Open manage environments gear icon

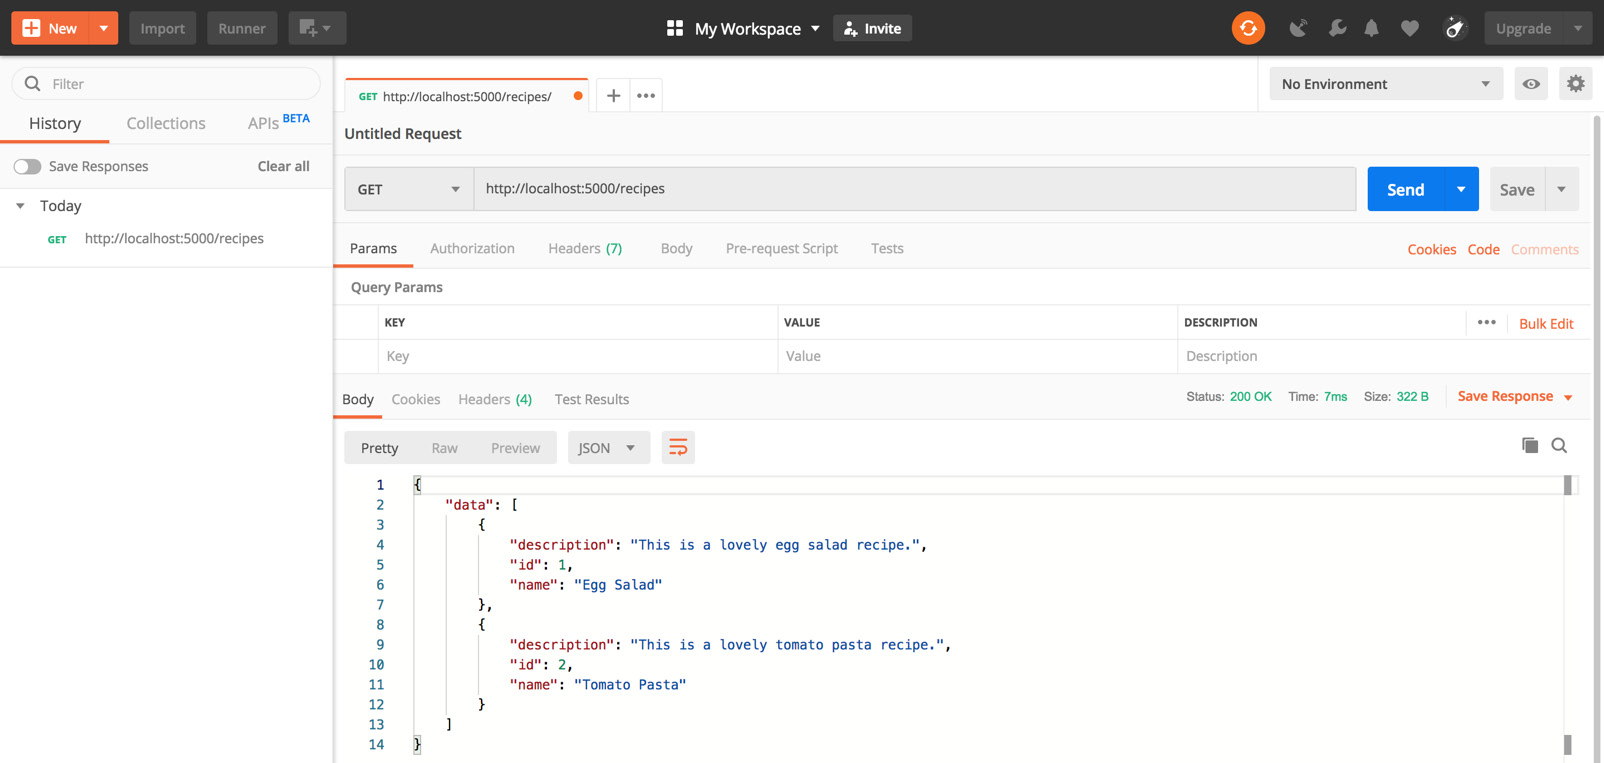[1576, 84]
